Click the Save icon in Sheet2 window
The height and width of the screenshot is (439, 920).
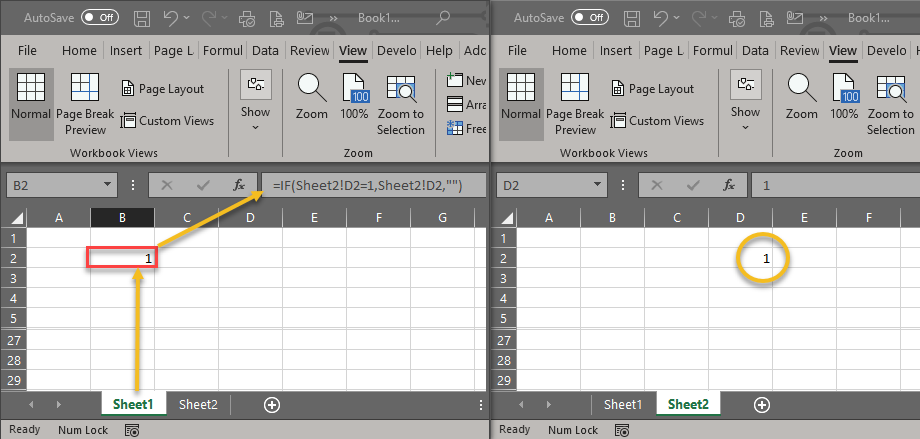(x=632, y=18)
